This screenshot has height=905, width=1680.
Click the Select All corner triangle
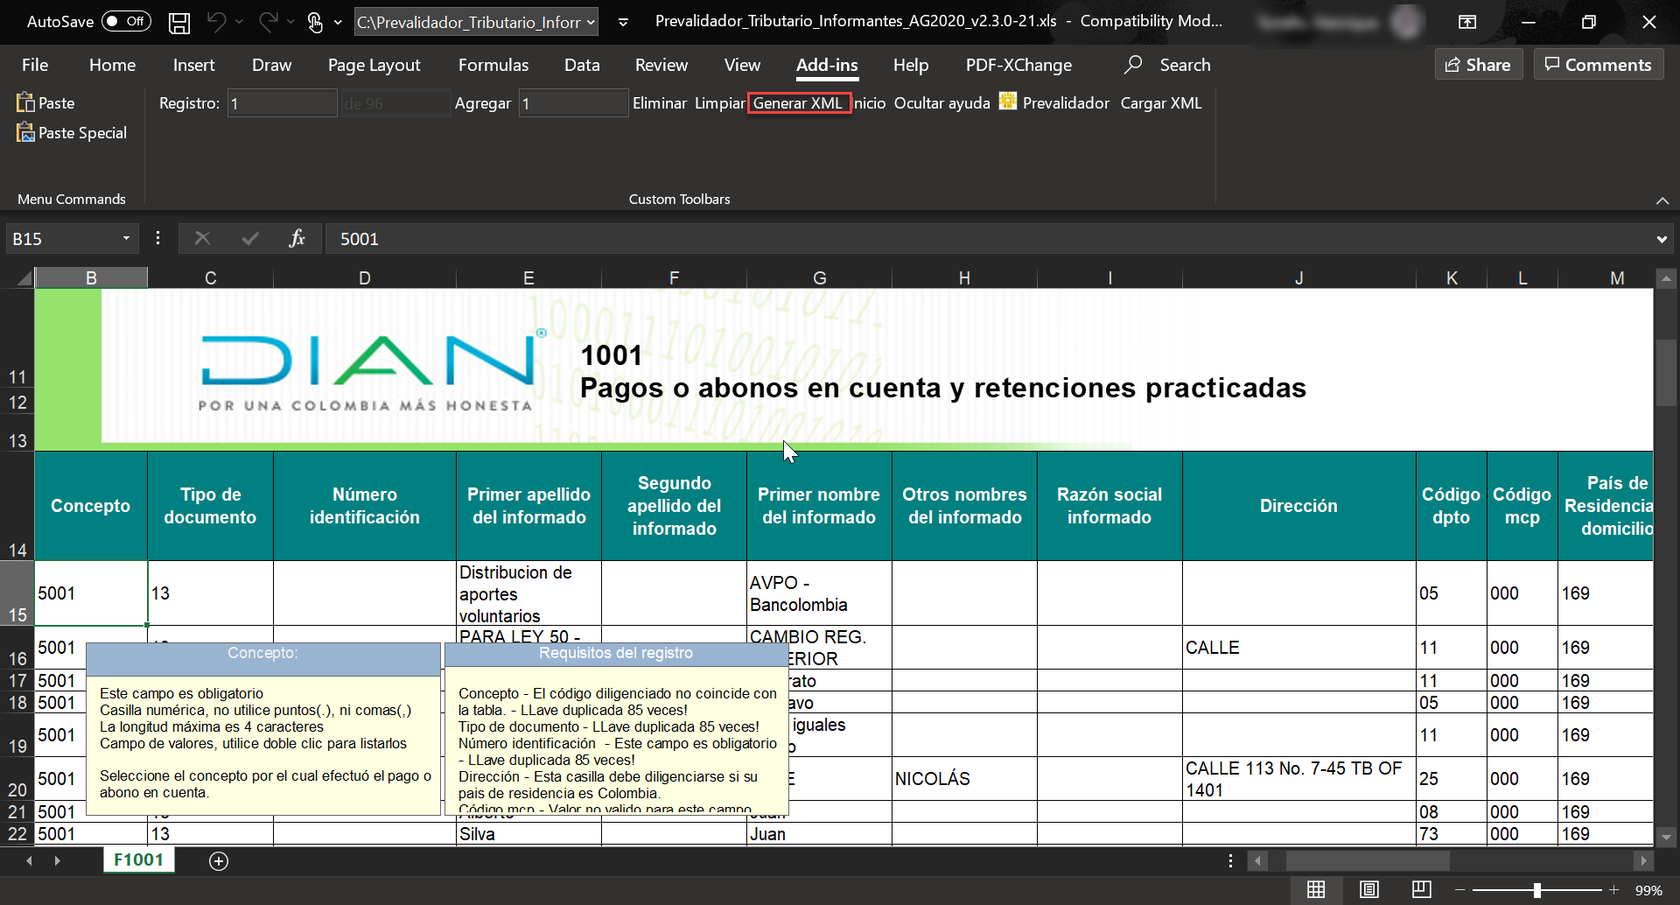pos(24,278)
